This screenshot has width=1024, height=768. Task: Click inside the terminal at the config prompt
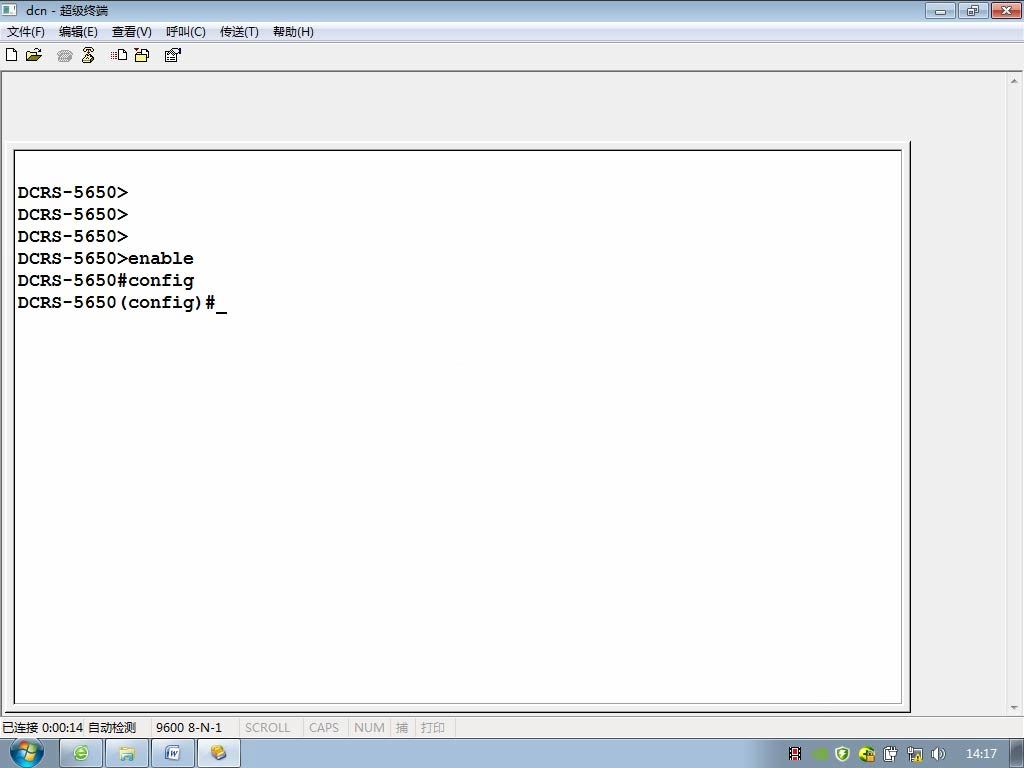point(121,302)
